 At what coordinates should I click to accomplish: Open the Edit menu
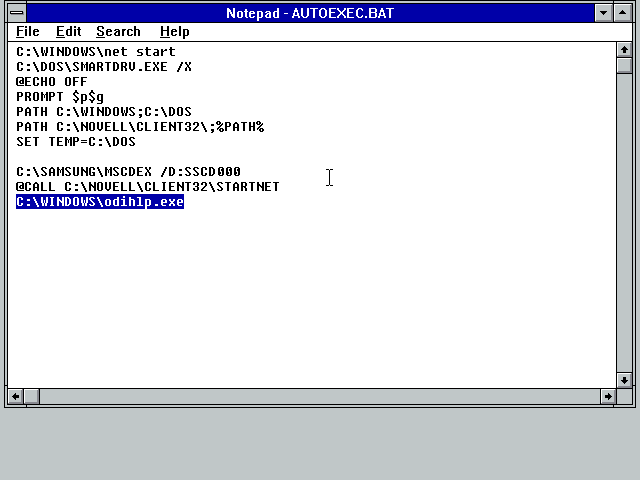(x=69, y=31)
